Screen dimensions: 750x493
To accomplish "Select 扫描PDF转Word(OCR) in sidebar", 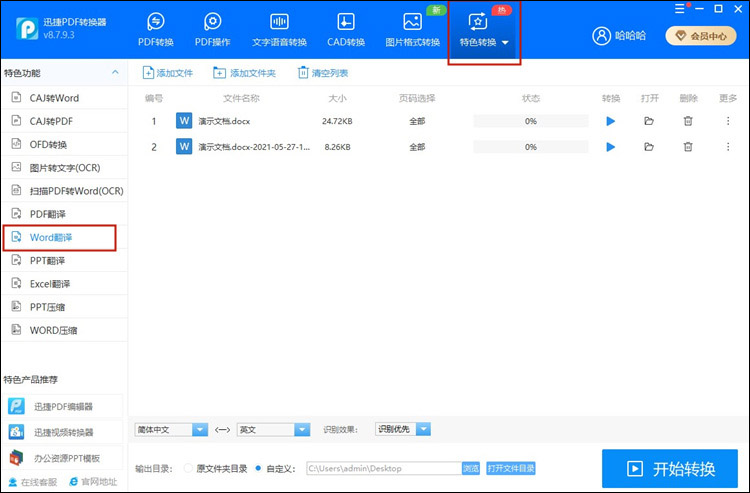I will (x=64, y=191).
